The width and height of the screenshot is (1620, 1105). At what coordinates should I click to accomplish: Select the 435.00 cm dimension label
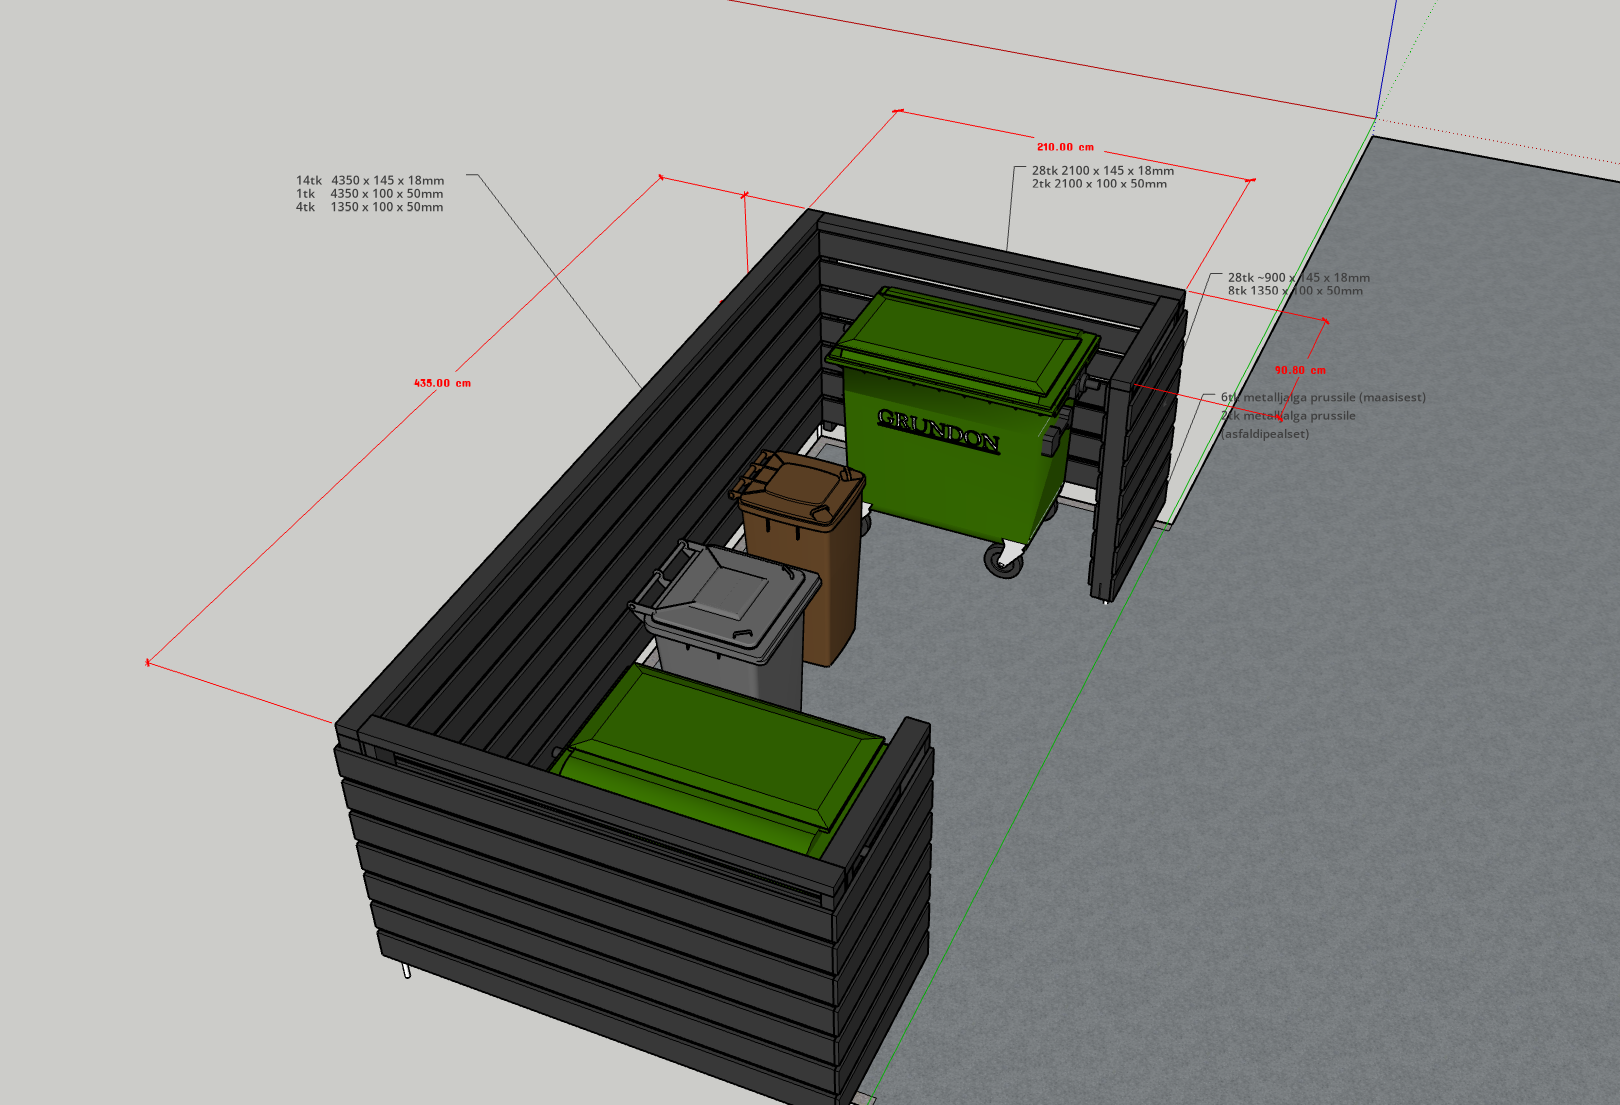point(442,383)
